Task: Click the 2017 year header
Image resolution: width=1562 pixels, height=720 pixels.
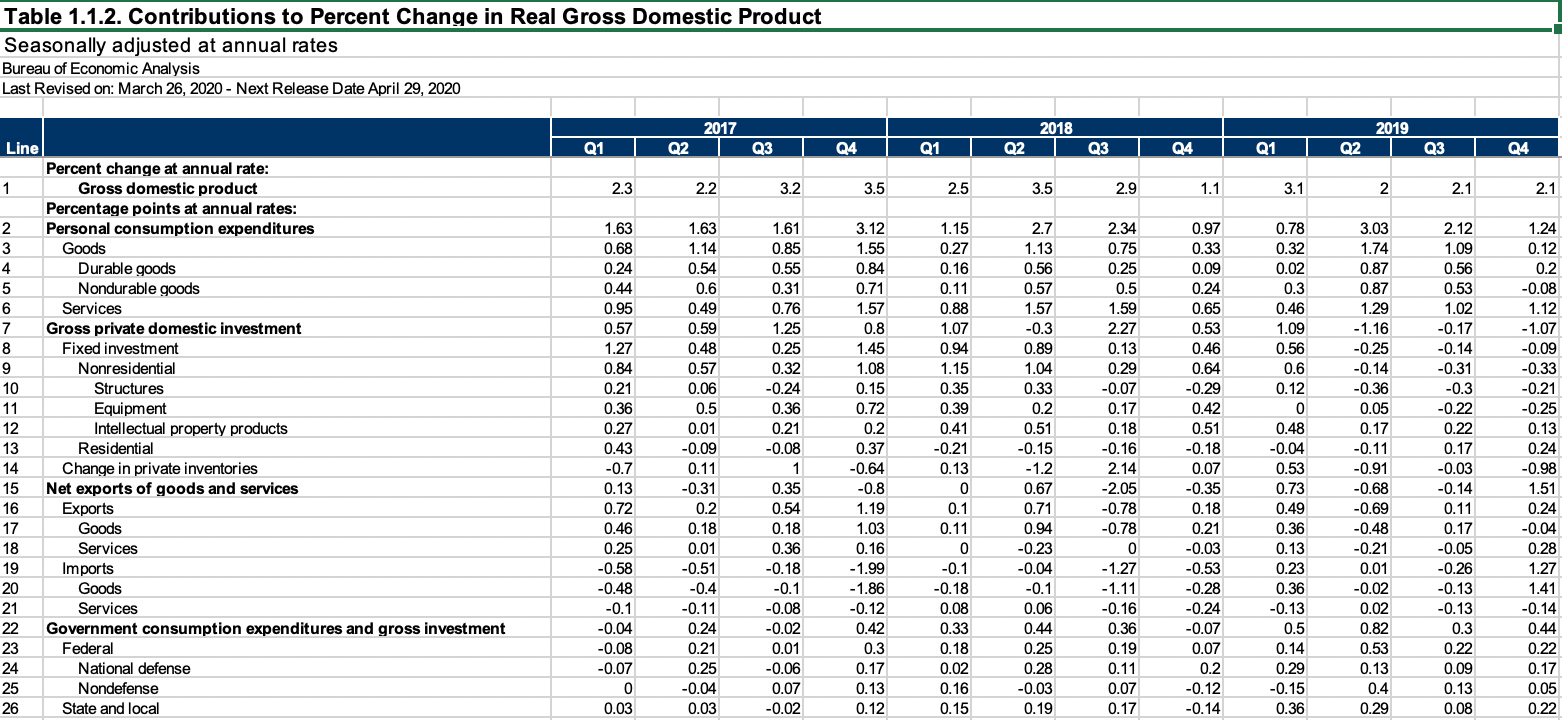Action: click(x=718, y=128)
